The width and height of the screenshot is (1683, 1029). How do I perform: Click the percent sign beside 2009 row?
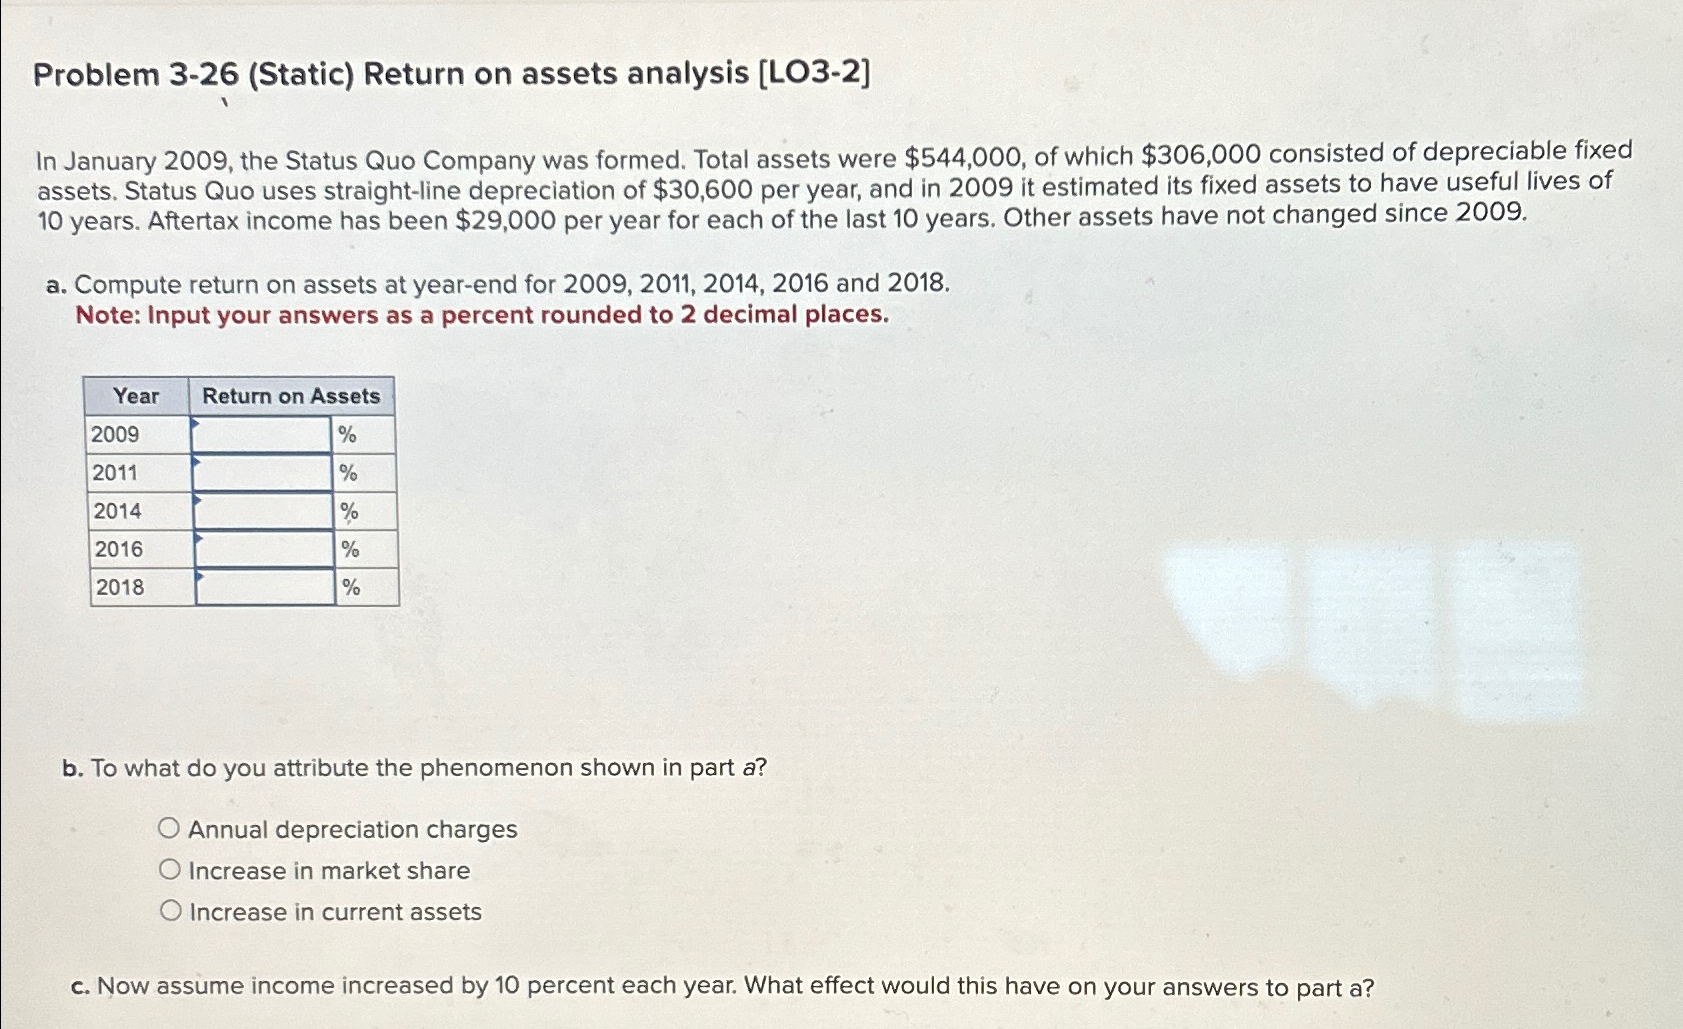click(x=347, y=435)
